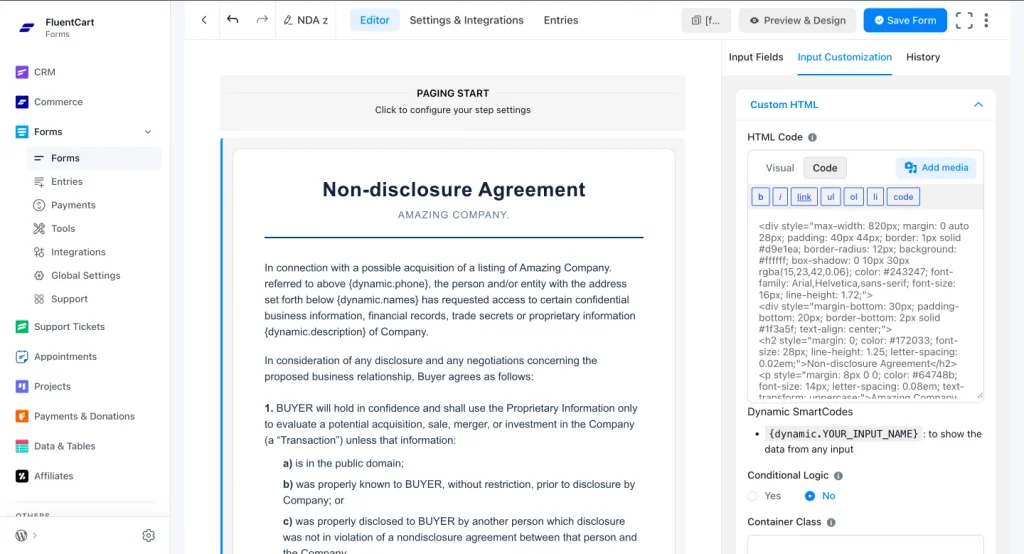Click the Add media button
This screenshot has width=1024, height=554.
[936, 168]
